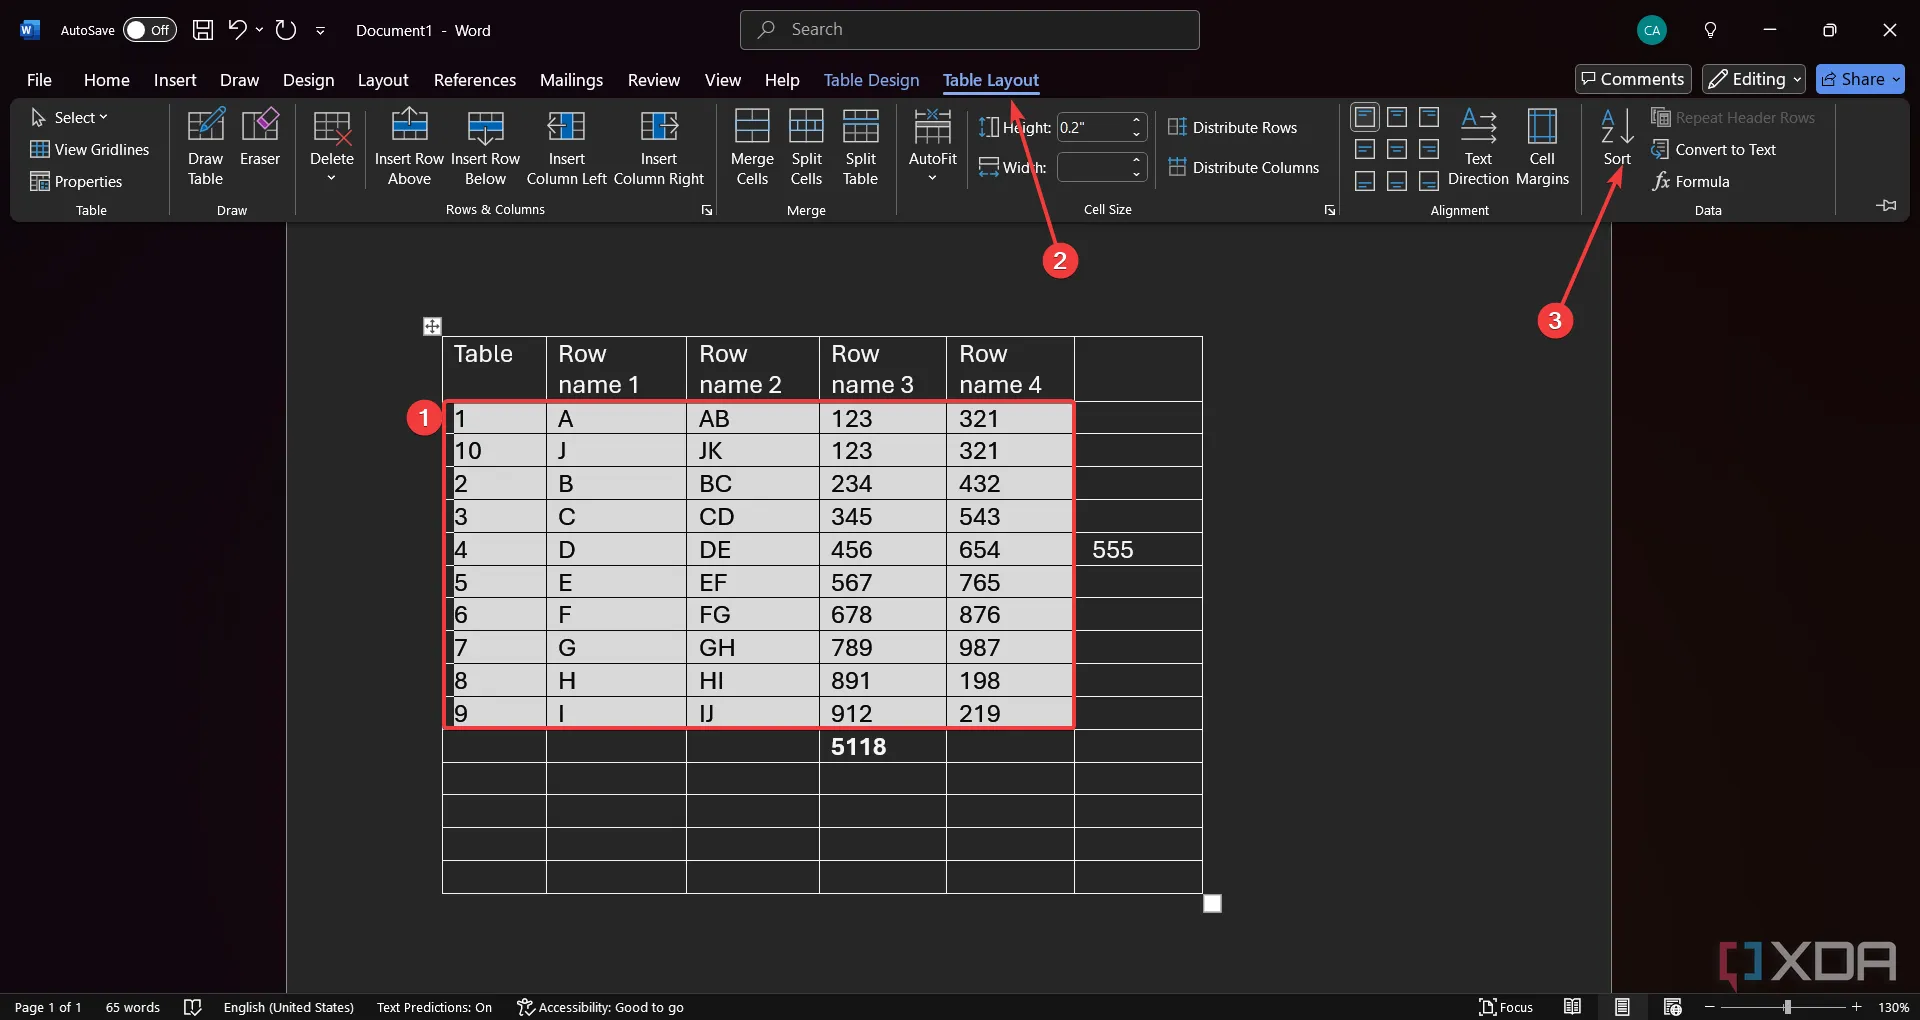Image resolution: width=1920 pixels, height=1020 pixels.
Task: Adjust the zoom slider handle
Action: (1787, 1007)
